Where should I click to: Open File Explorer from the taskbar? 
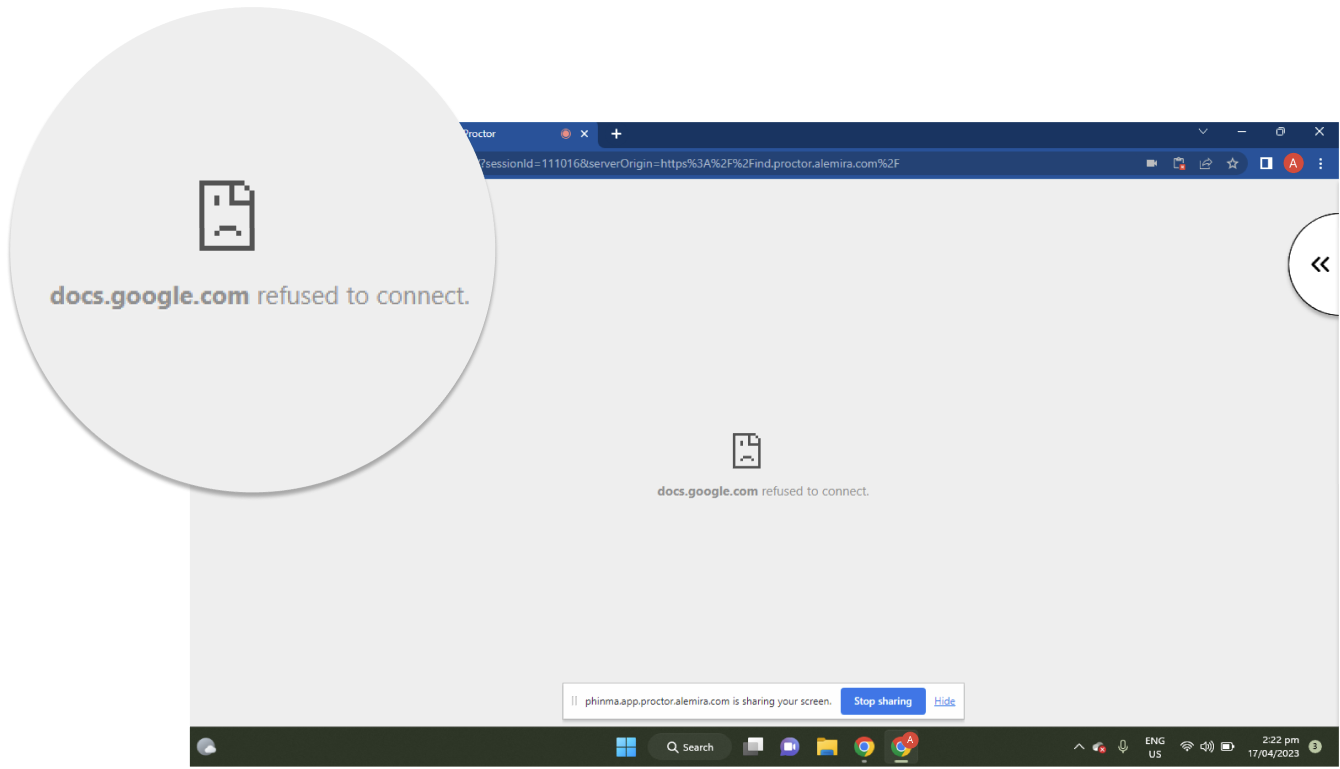(x=827, y=747)
